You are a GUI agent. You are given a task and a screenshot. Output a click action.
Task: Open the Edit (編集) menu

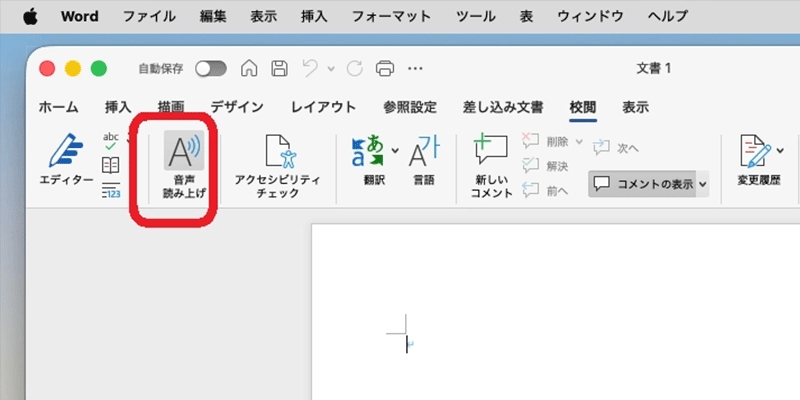click(x=213, y=16)
